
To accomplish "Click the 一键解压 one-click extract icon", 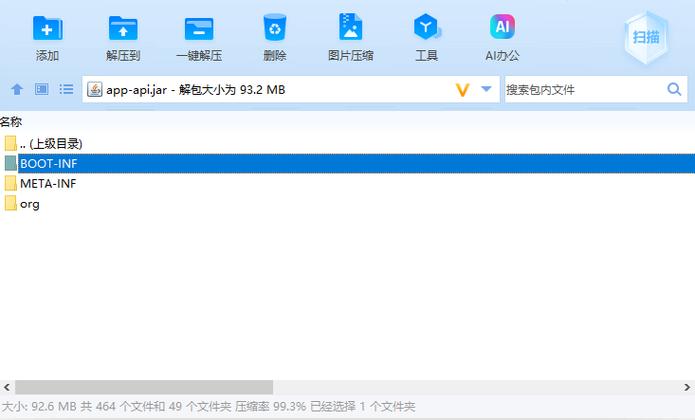I will [x=199, y=28].
